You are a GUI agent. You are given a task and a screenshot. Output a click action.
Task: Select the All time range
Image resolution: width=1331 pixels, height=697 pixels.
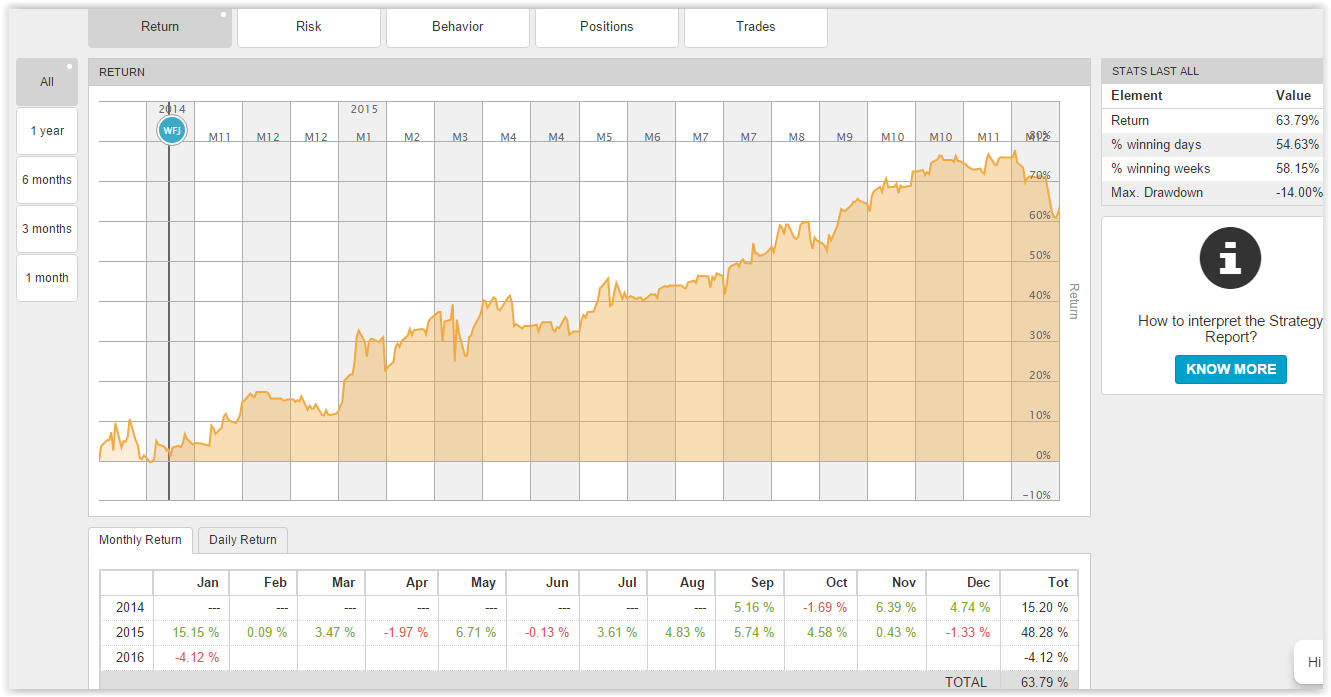(x=47, y=82)
